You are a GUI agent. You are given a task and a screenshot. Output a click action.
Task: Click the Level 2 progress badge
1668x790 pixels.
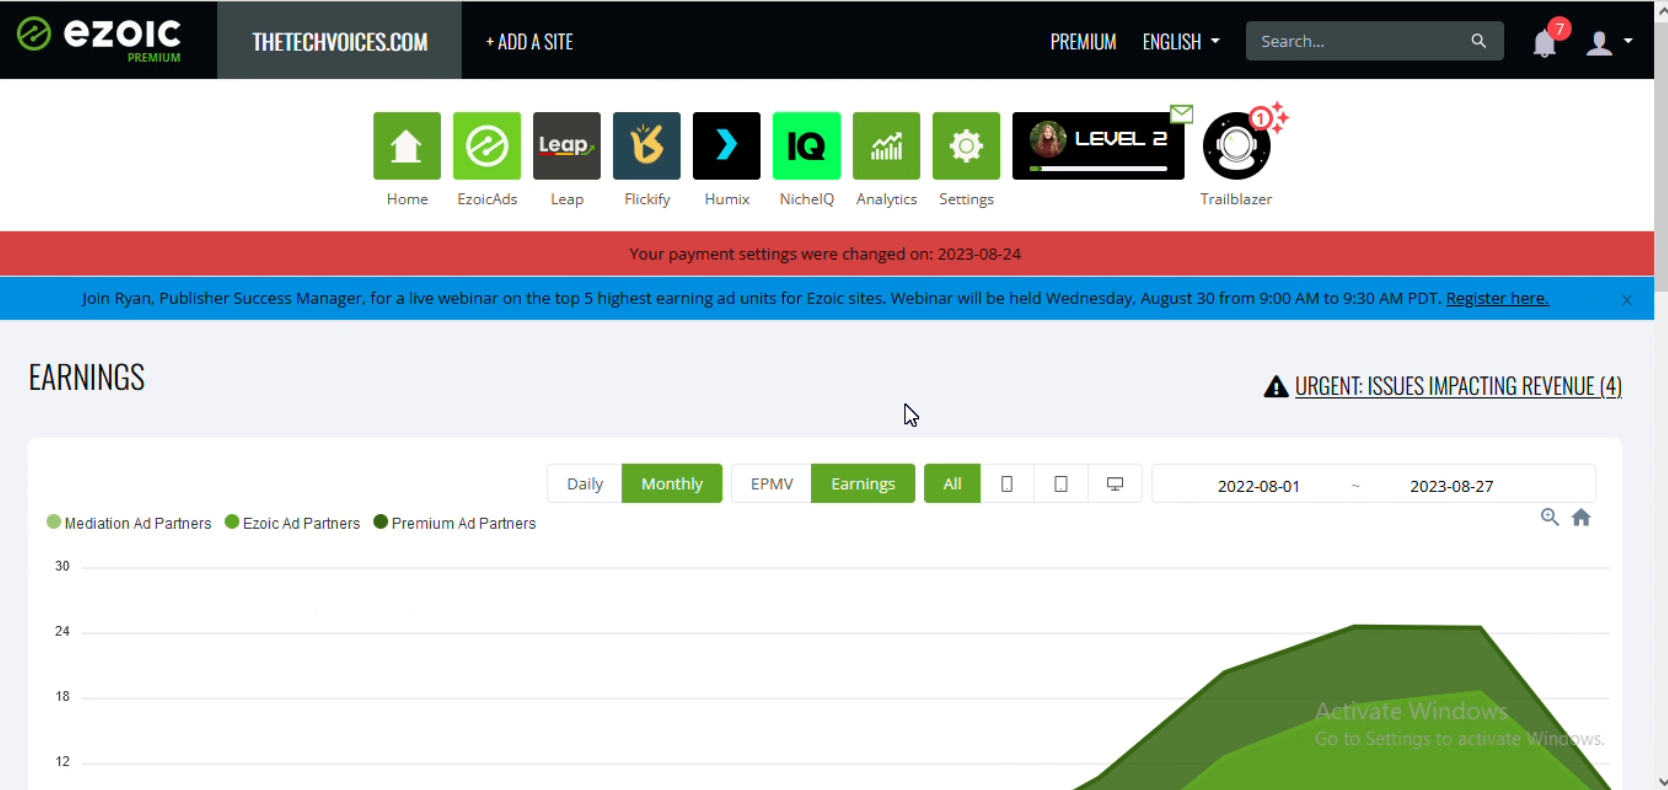[1098, 146]
